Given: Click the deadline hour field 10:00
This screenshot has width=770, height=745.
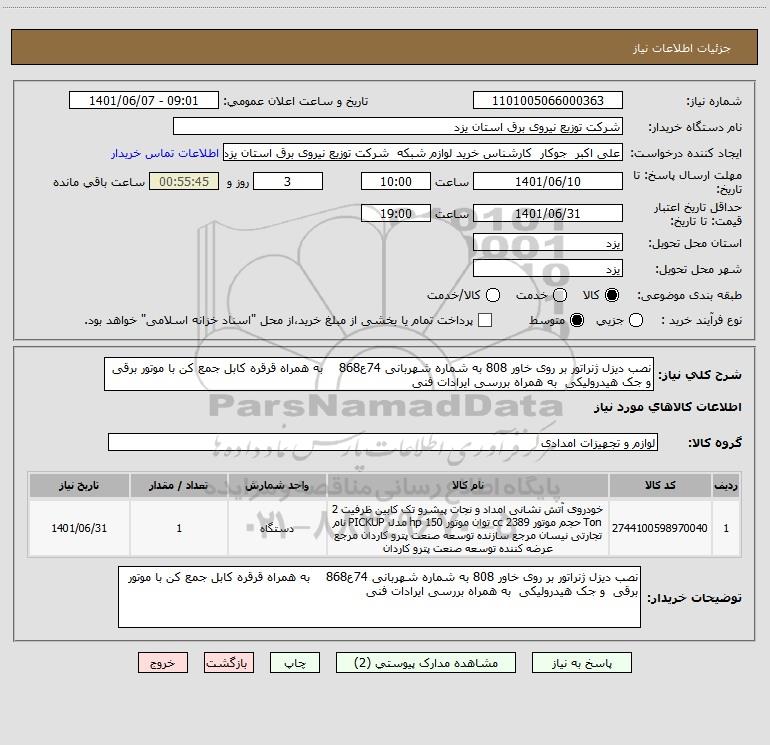Looking at the screenshot, I should tap(396, 181).
